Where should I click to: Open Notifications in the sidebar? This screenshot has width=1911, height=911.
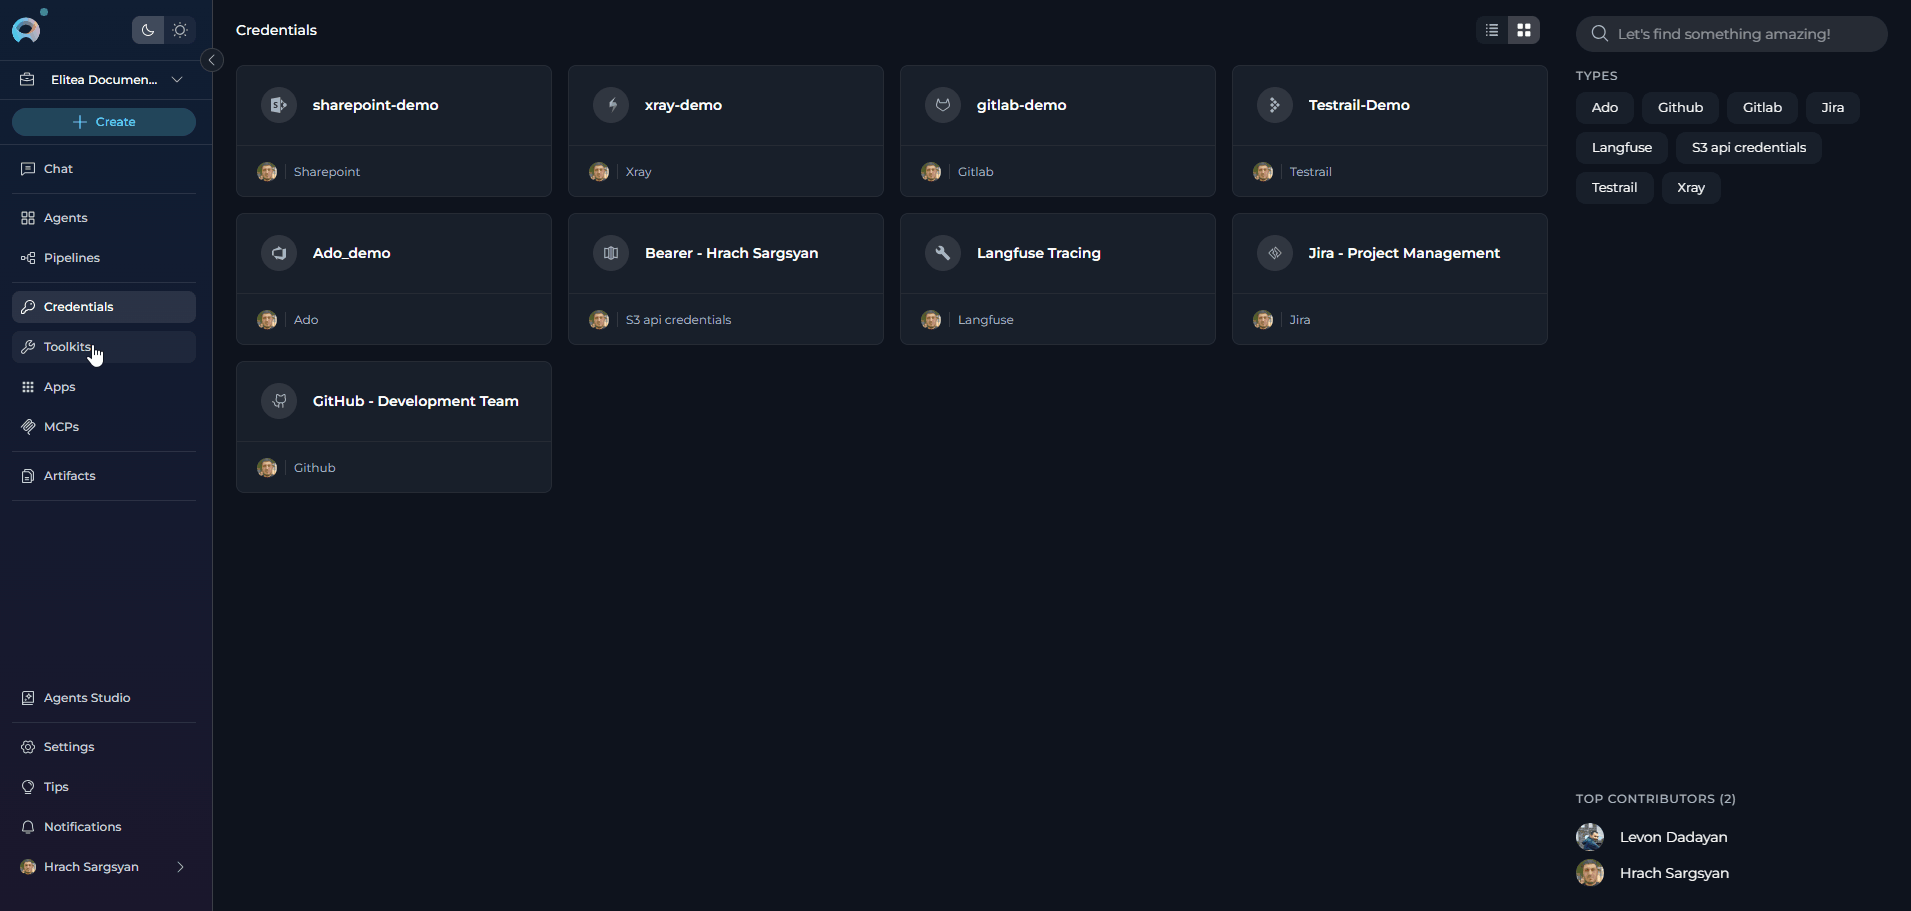coord(104,827)
